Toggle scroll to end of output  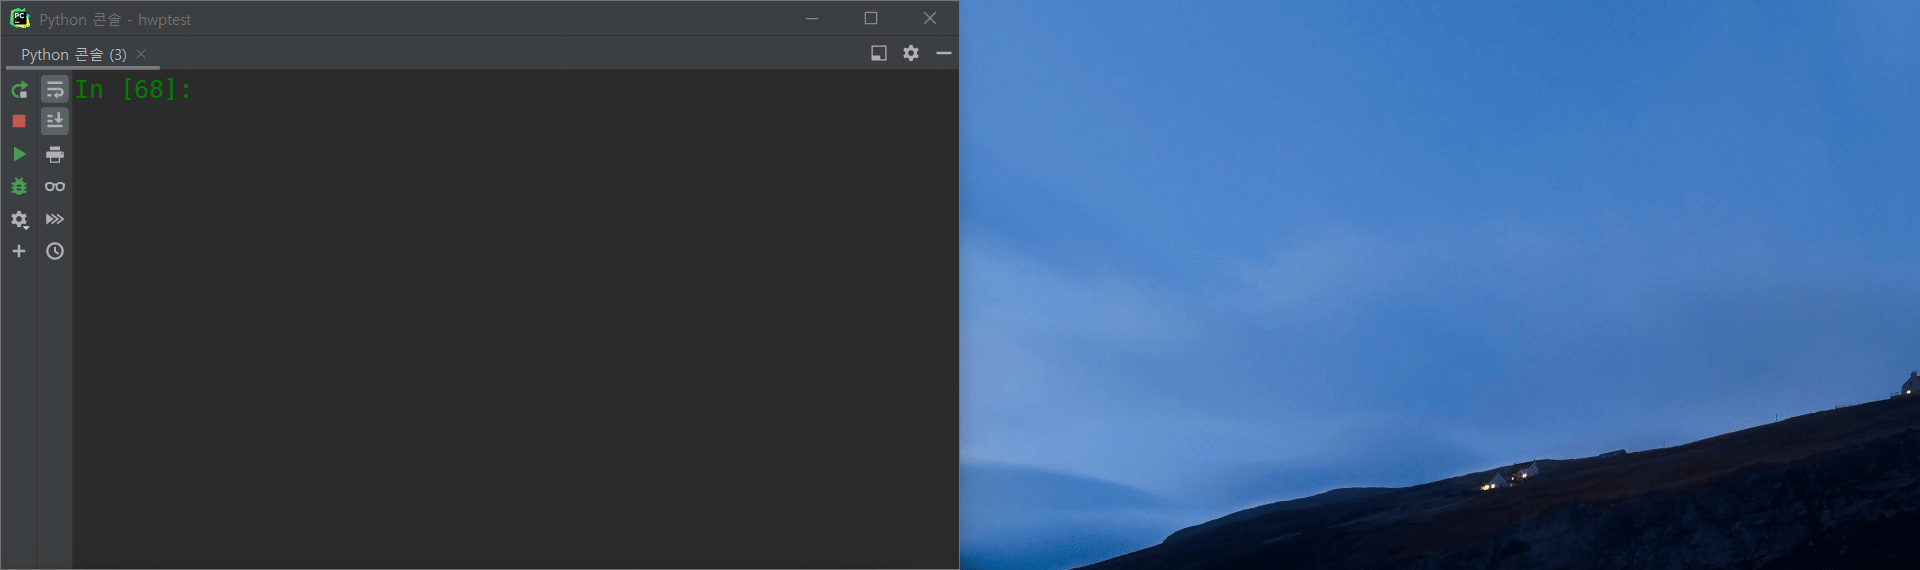click(55, 121)
